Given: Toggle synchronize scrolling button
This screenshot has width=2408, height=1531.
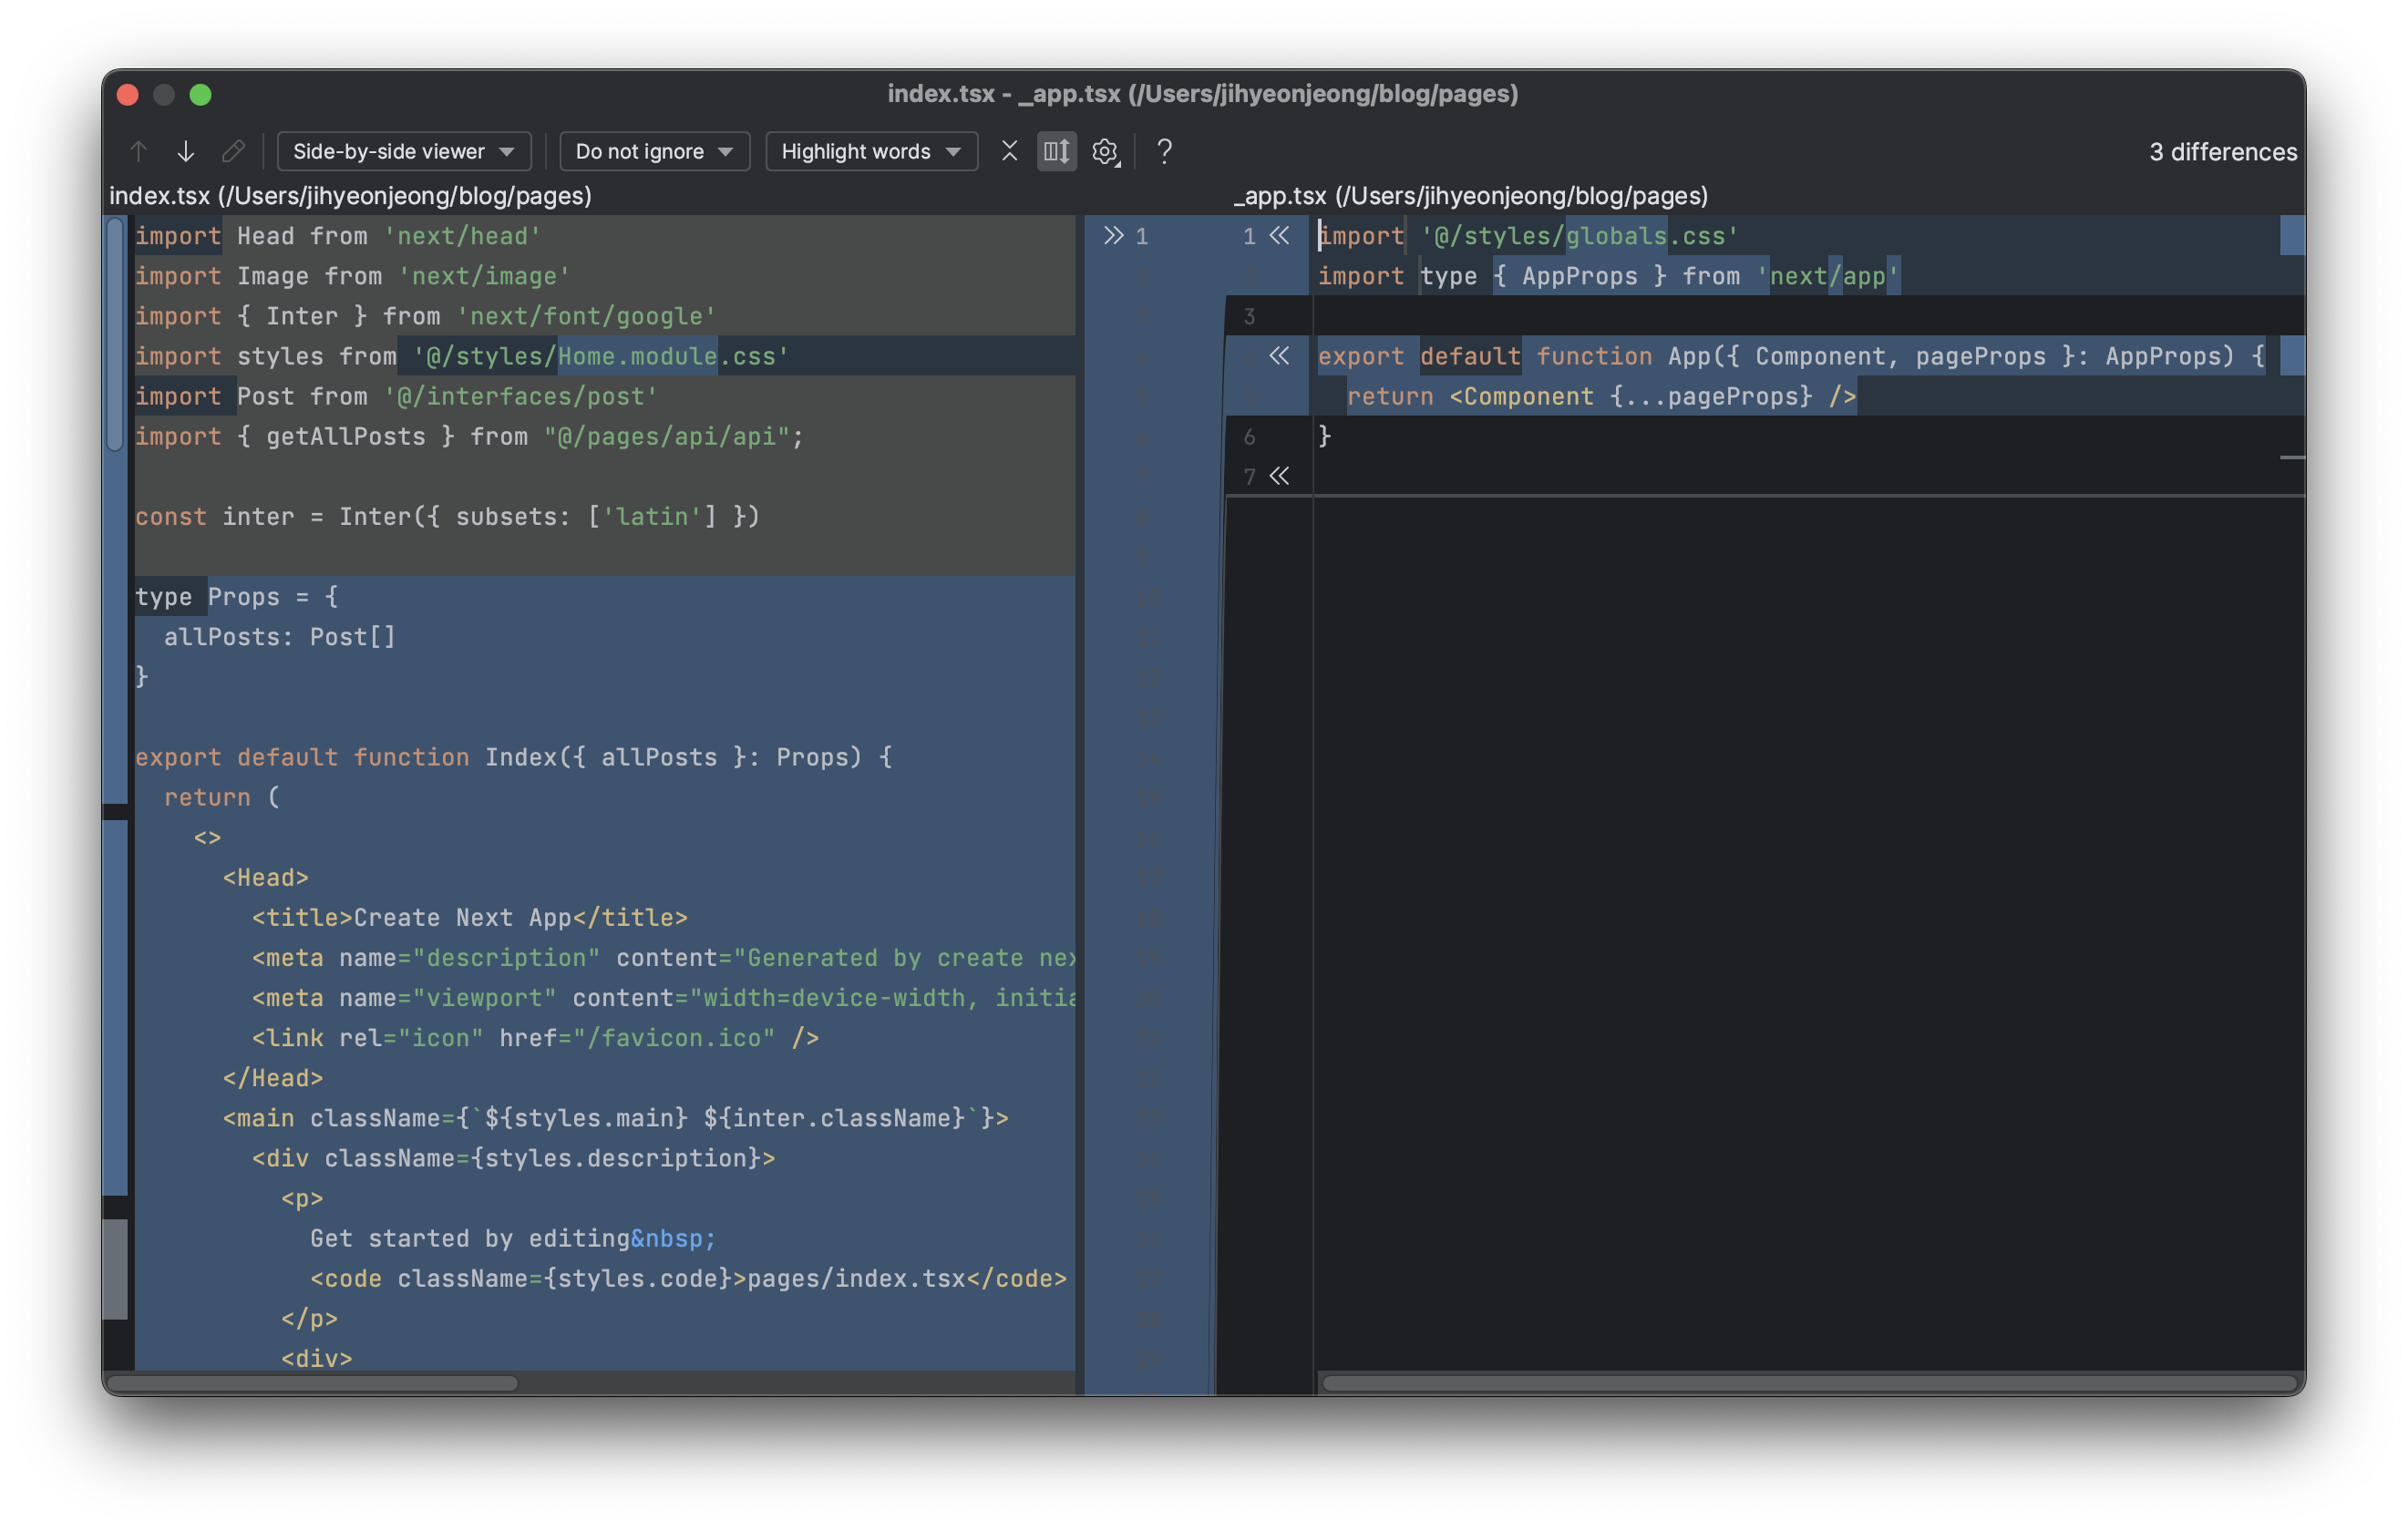Looking at the screenshot, I should (1056, 151).
